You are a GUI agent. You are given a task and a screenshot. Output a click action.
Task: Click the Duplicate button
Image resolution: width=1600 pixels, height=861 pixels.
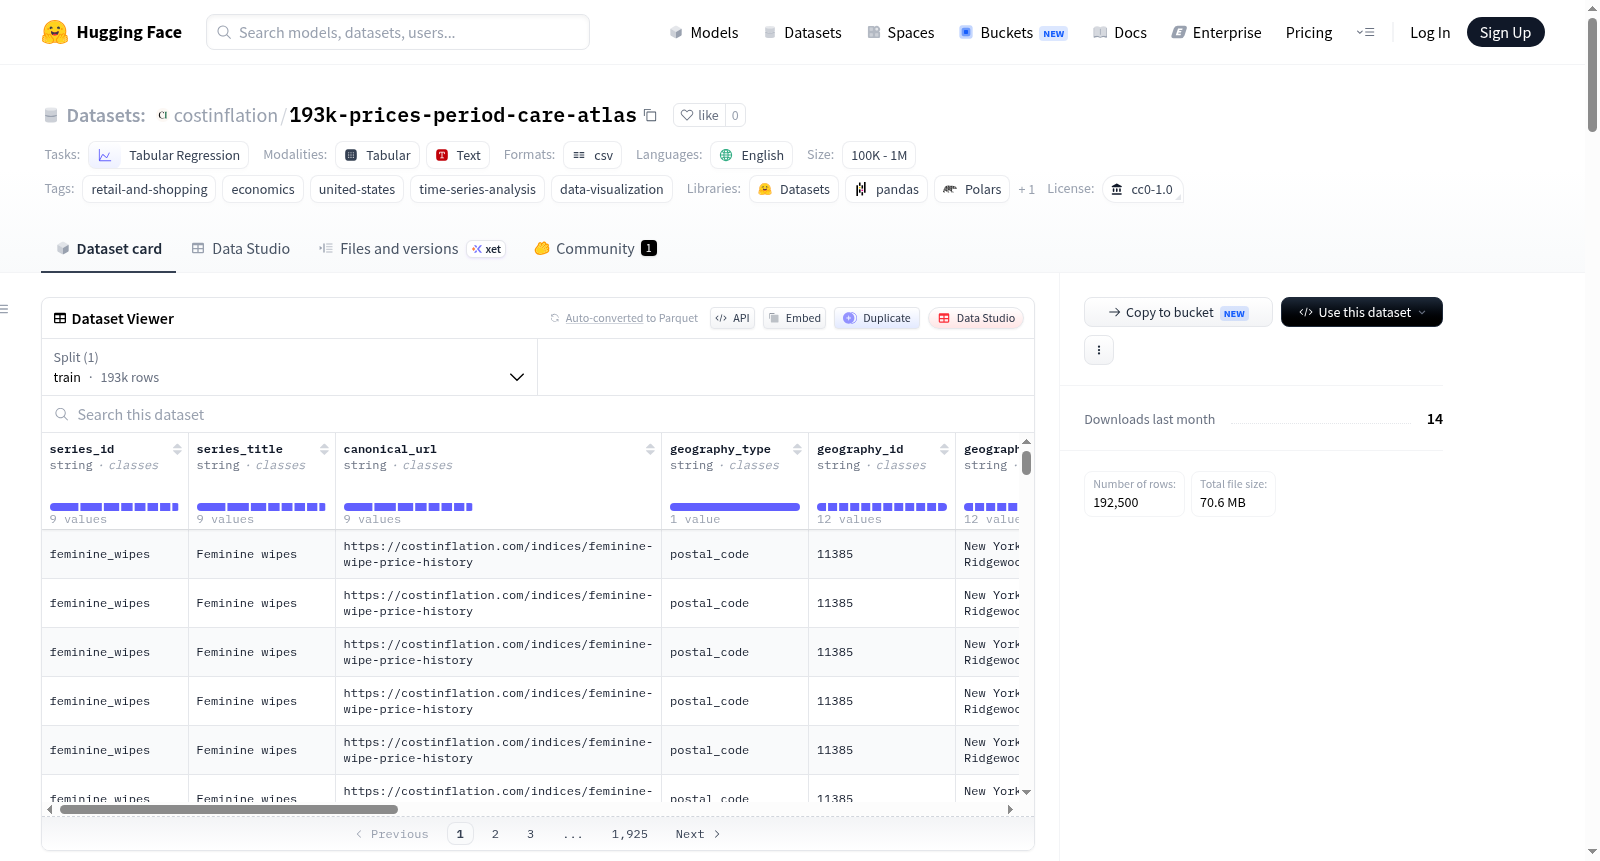tap(877, 318)
